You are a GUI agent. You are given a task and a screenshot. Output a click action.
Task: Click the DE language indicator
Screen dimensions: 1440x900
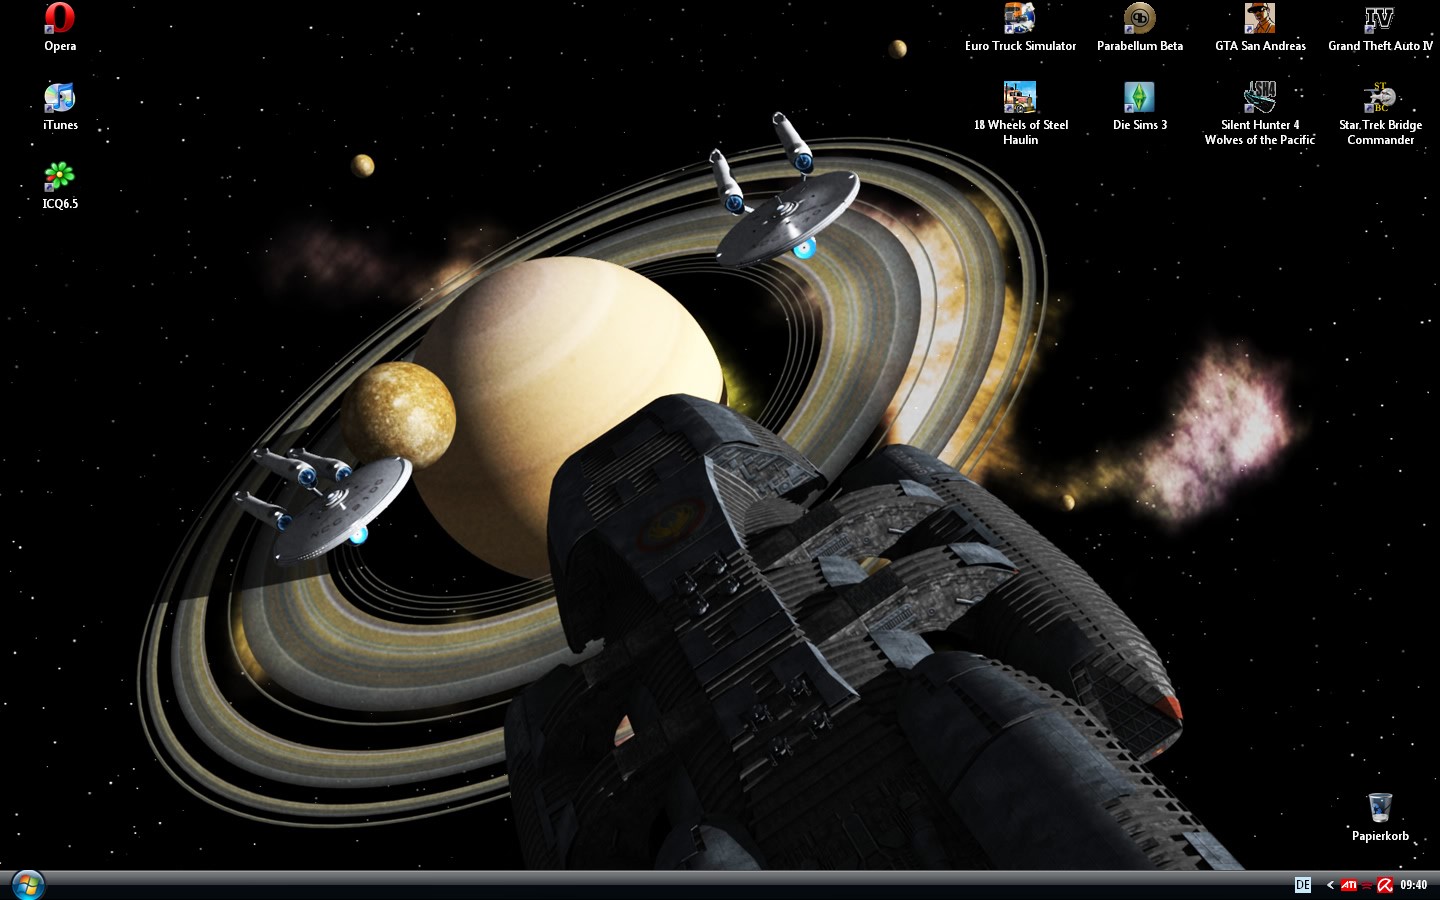[x=1302, y=885]
